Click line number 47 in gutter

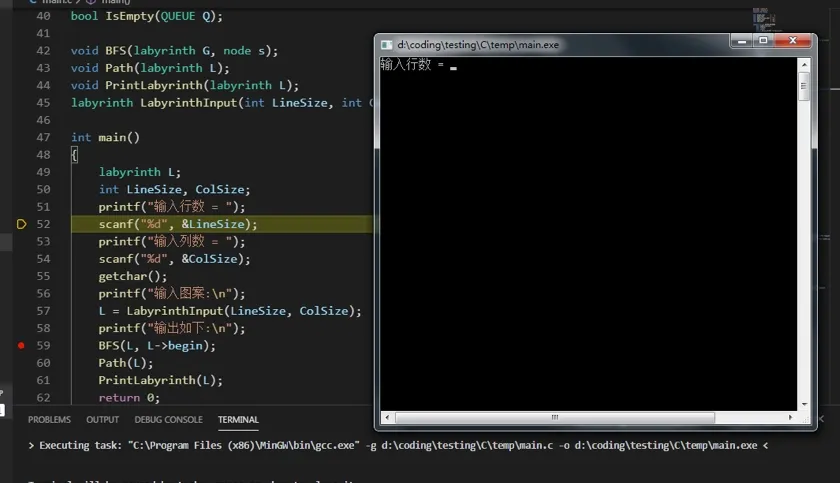(43, 137)
